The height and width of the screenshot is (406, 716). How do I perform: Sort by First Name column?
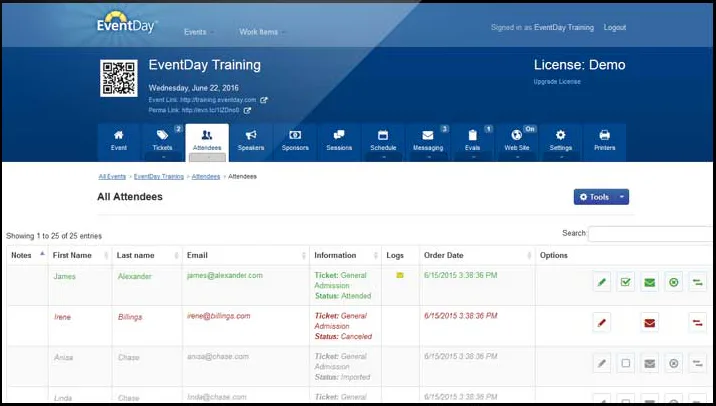click(x=80, y=255)
